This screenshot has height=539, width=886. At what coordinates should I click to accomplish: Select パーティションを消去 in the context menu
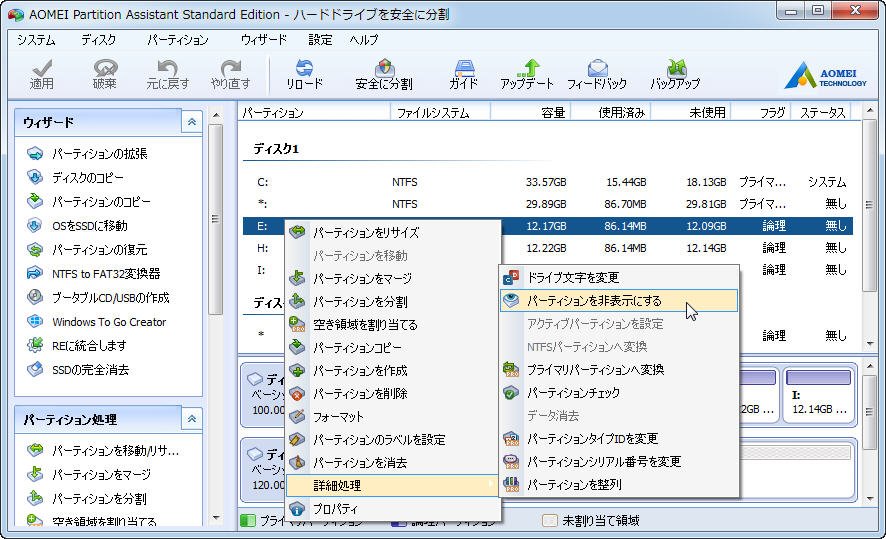click(x=393, y=463)
